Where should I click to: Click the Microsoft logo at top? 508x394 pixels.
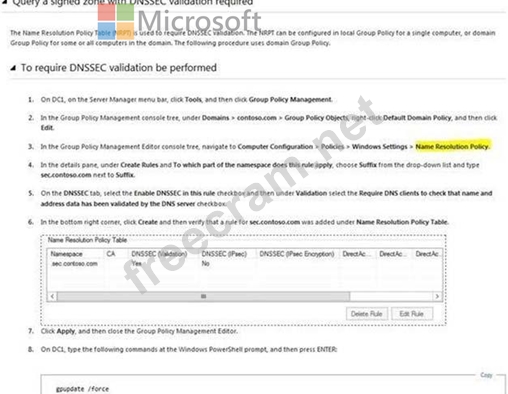coord(180,21)
